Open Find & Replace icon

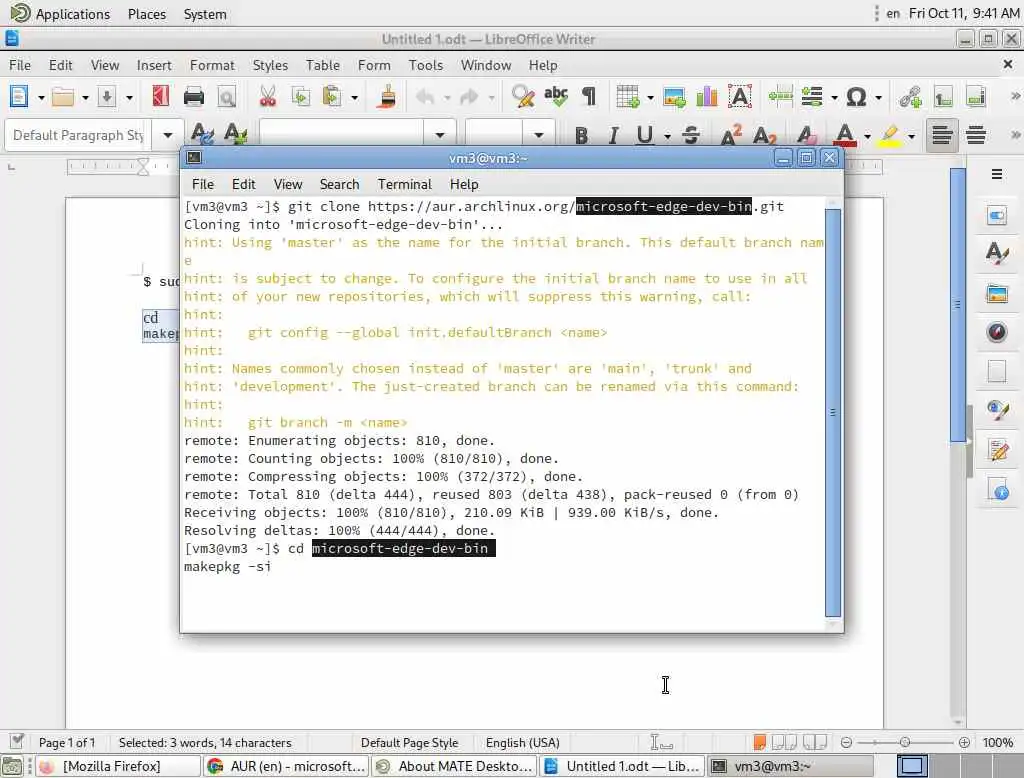(523, 97)
